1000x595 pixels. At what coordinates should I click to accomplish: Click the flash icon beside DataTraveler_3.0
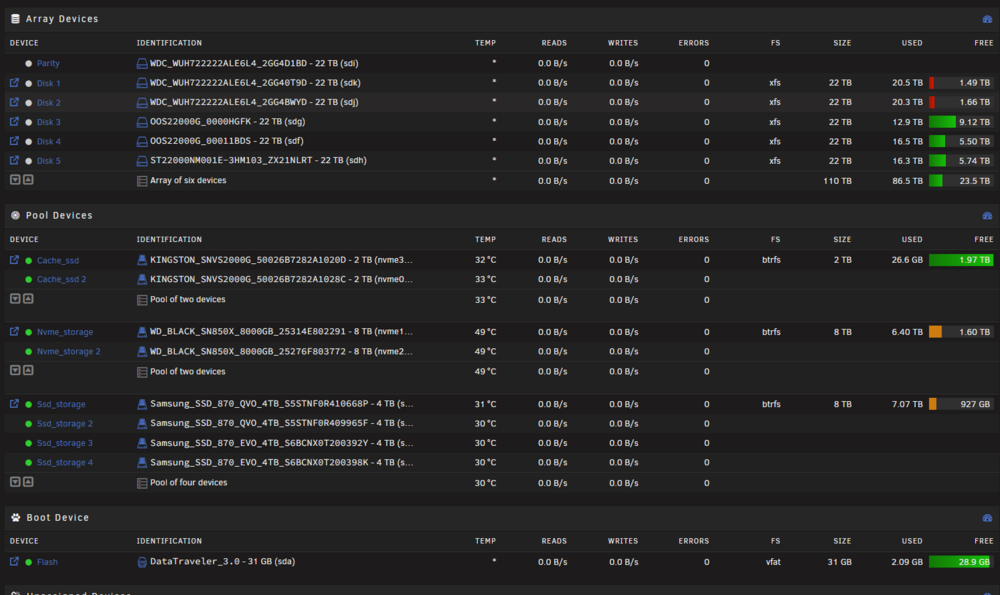pyautogui.click(x=142, y=562)
